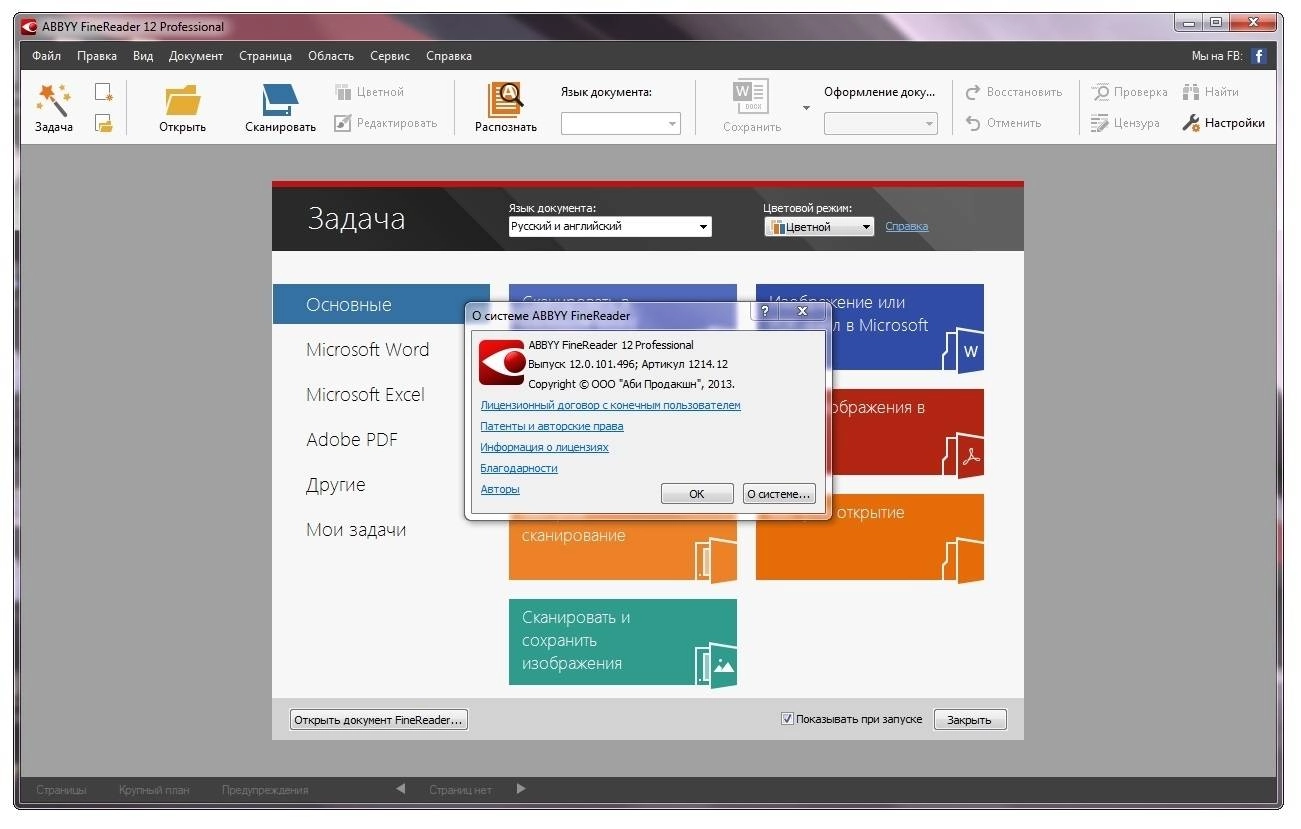
Task: Open the Благодарности link
Action: pos(519,469)
